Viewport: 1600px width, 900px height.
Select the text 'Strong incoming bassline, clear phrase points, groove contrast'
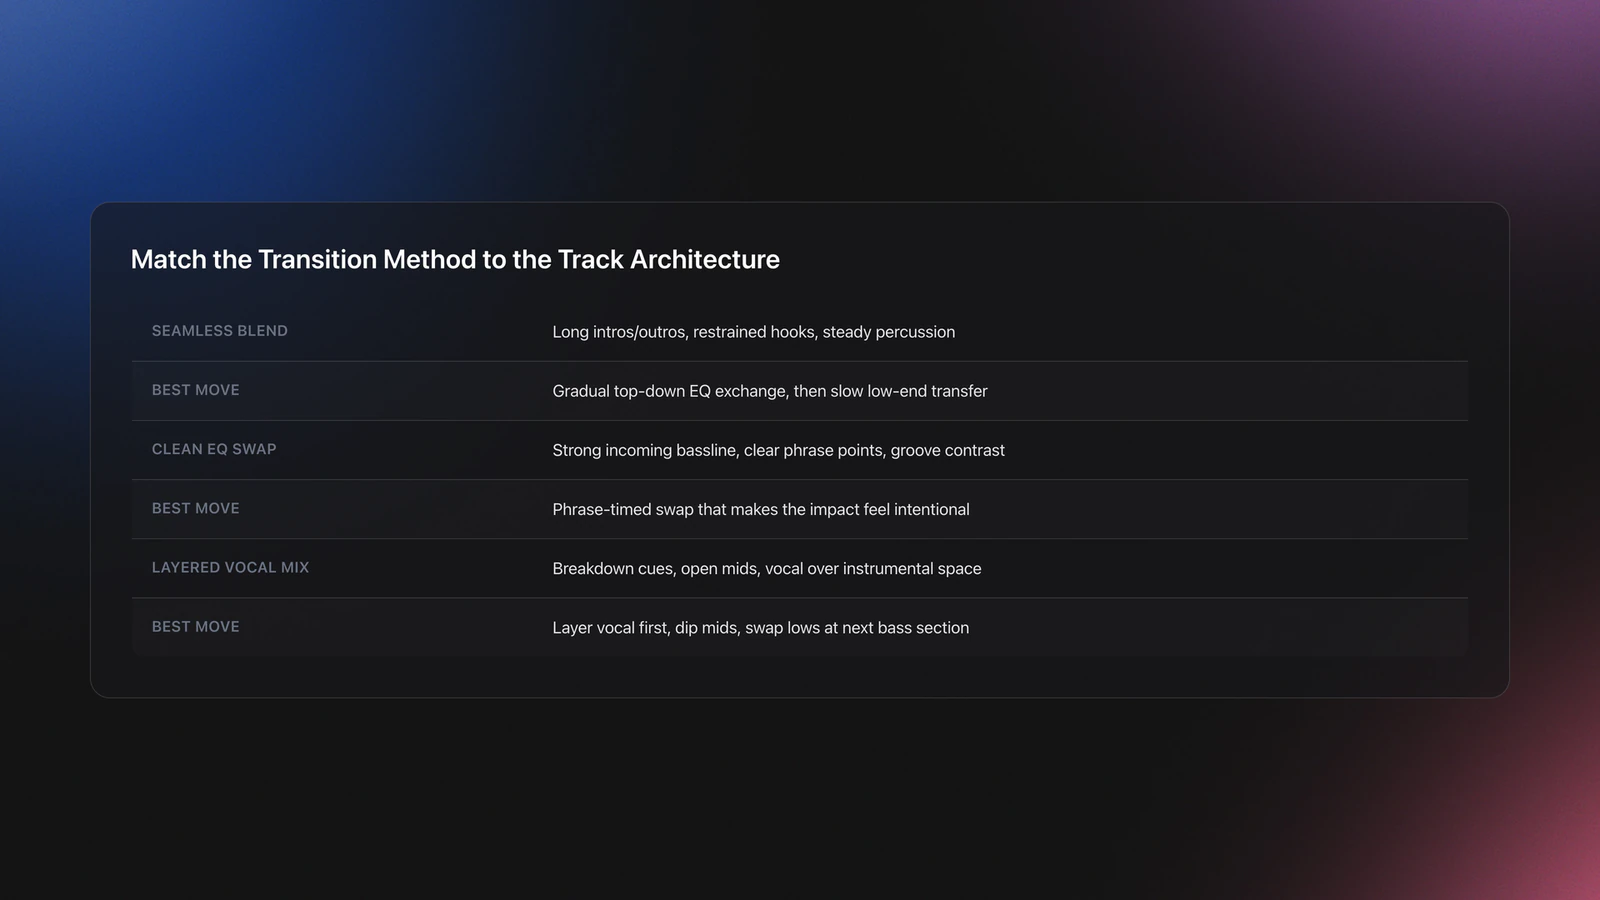(x=778, y=450)
